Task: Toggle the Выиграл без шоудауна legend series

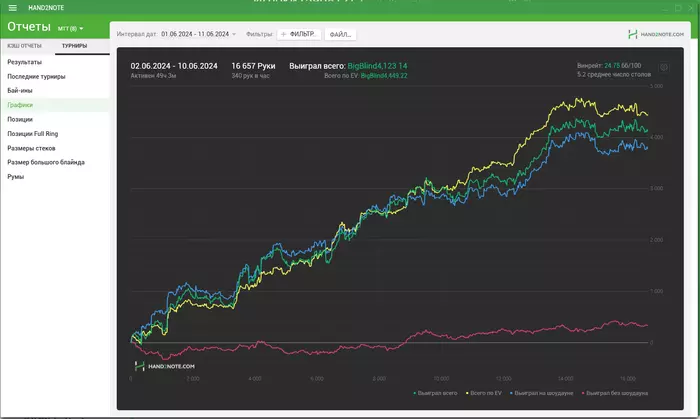Action: click(615, 393)
